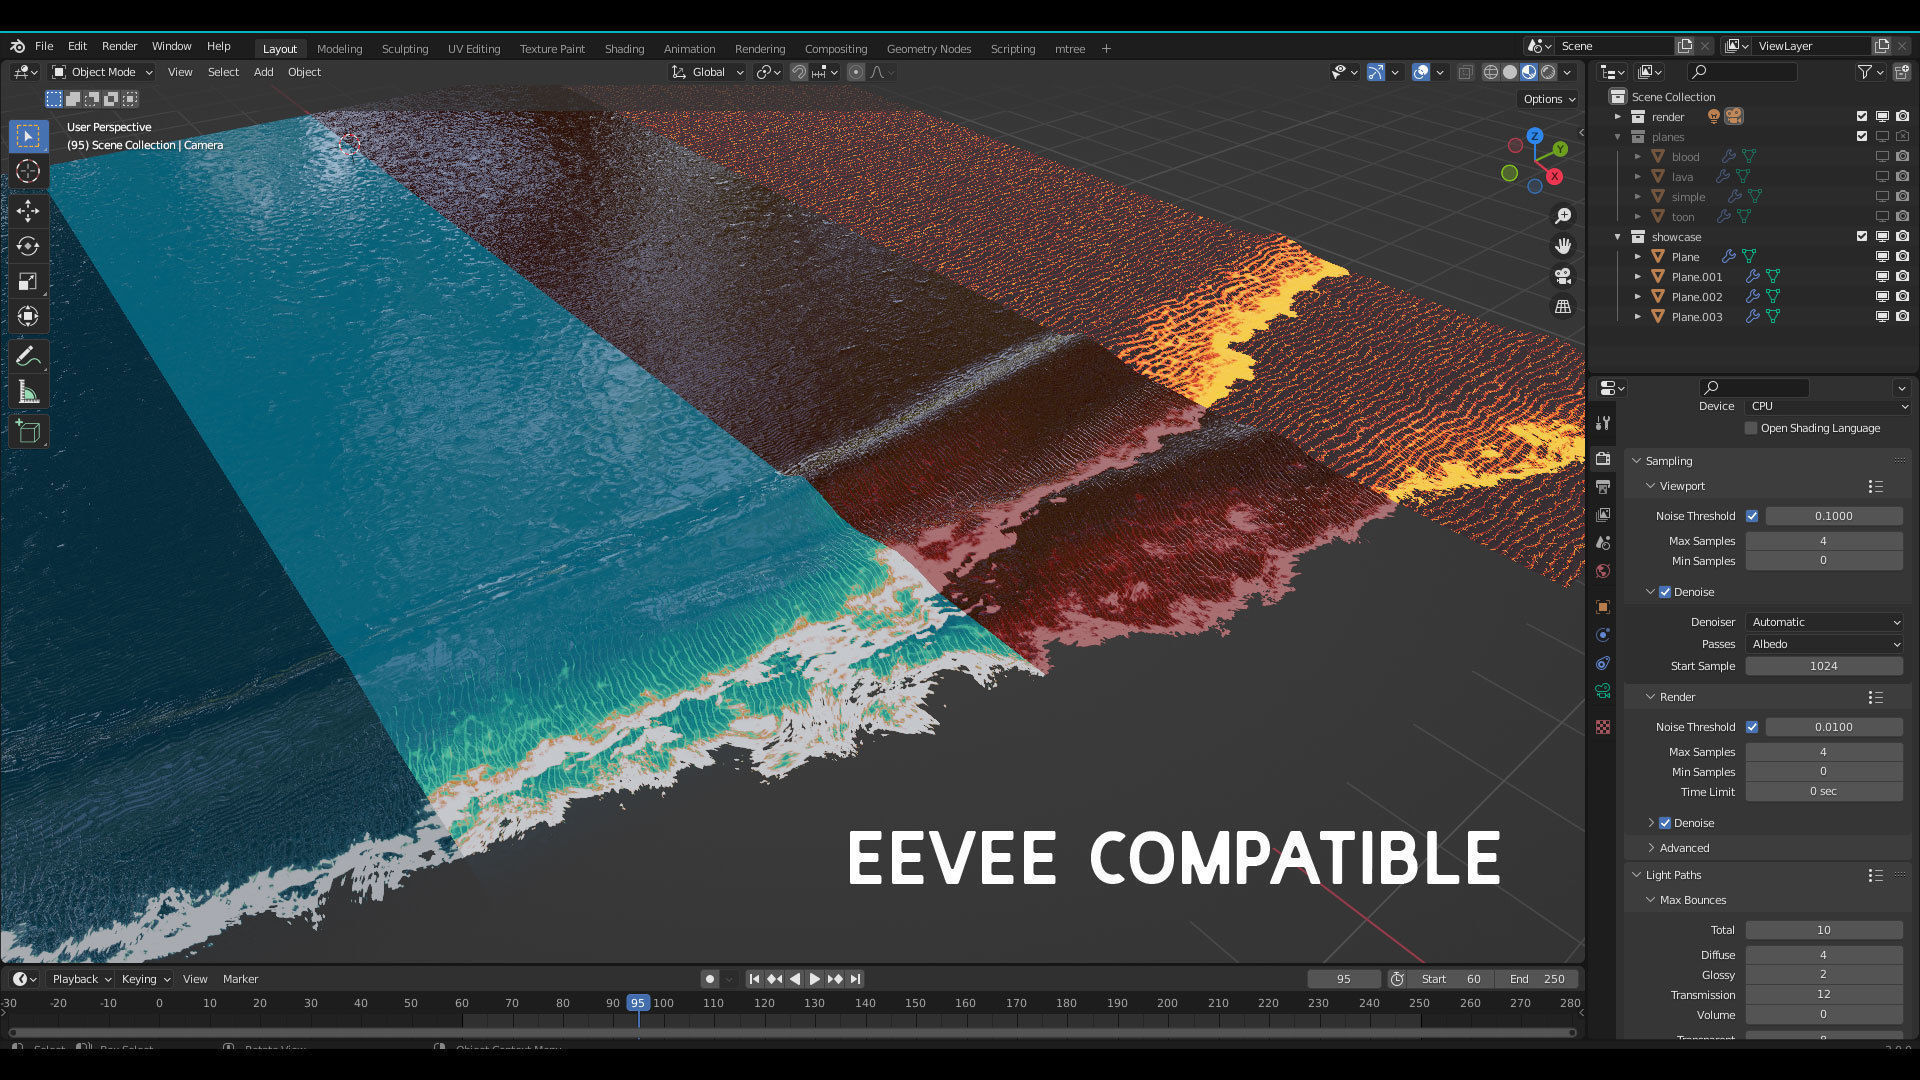Toggle the viewport Noise Threshold checkbox
The width and height of the screenshot is (1920, 1080).
click(x=1752, y=516)
